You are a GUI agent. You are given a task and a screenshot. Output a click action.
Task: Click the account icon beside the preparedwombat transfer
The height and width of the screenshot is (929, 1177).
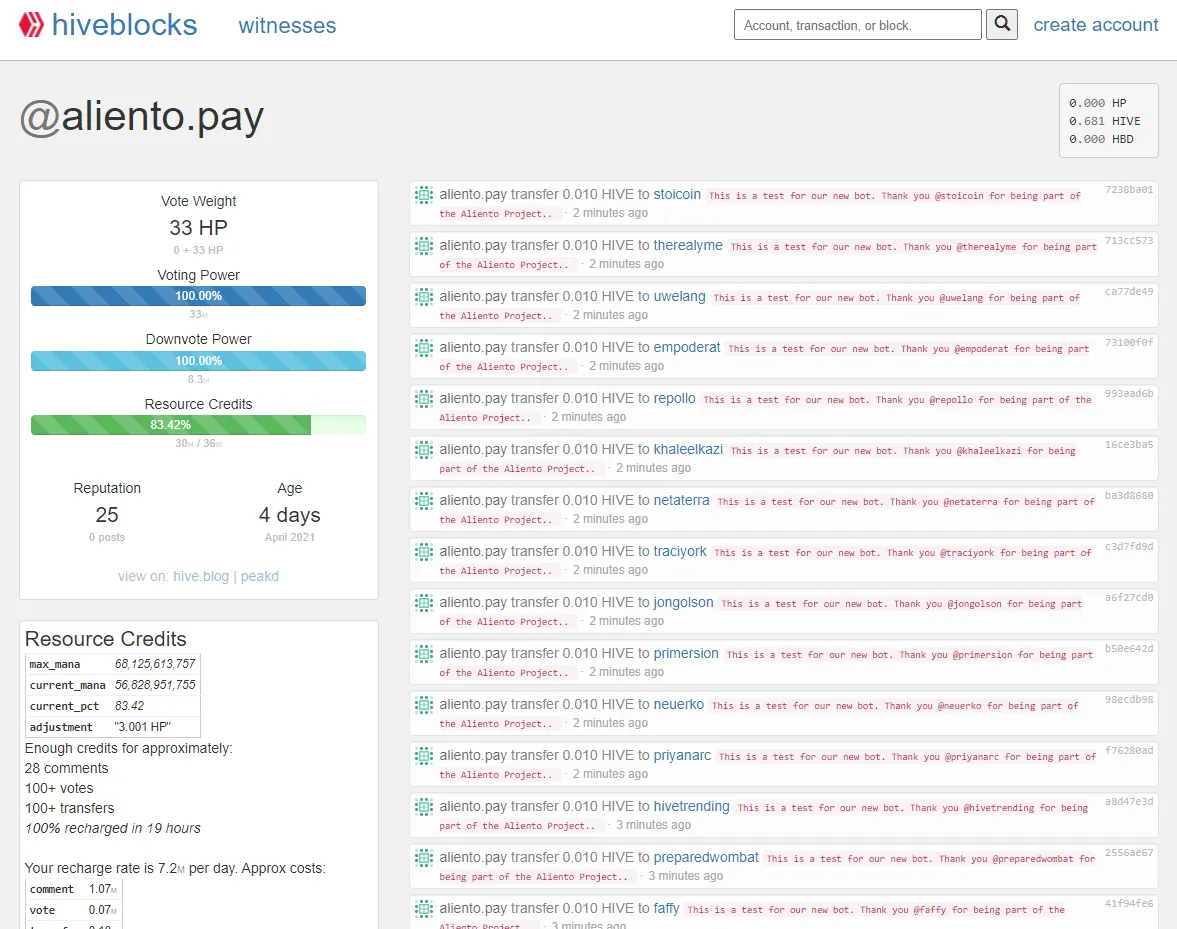click(424, 858)
